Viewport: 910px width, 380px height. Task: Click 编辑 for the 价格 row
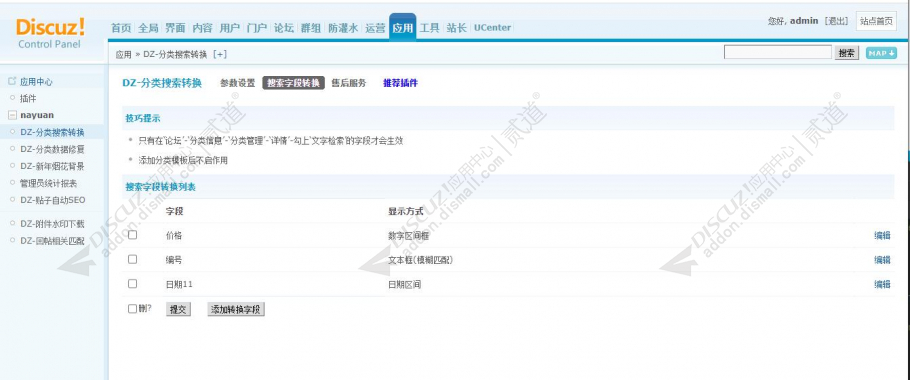coord(882,236)
